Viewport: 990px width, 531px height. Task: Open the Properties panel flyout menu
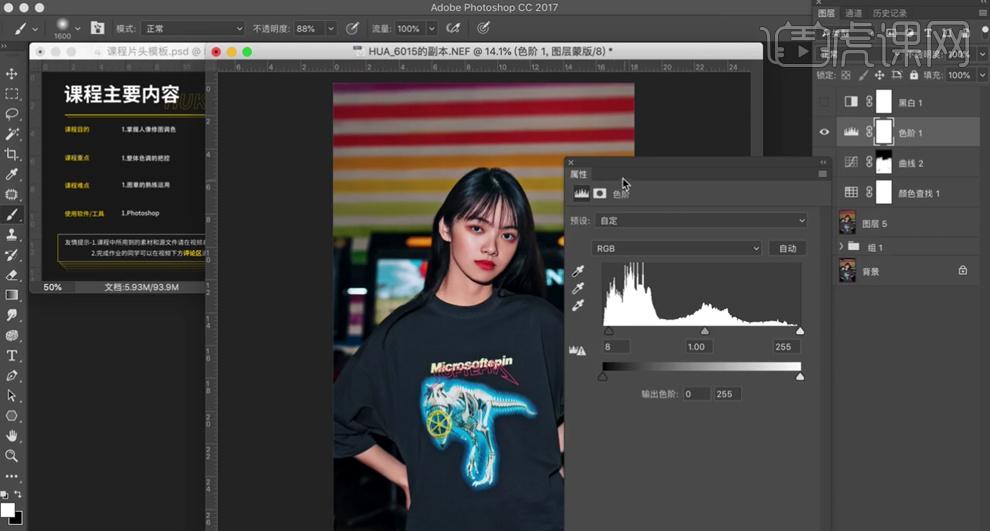822,174
